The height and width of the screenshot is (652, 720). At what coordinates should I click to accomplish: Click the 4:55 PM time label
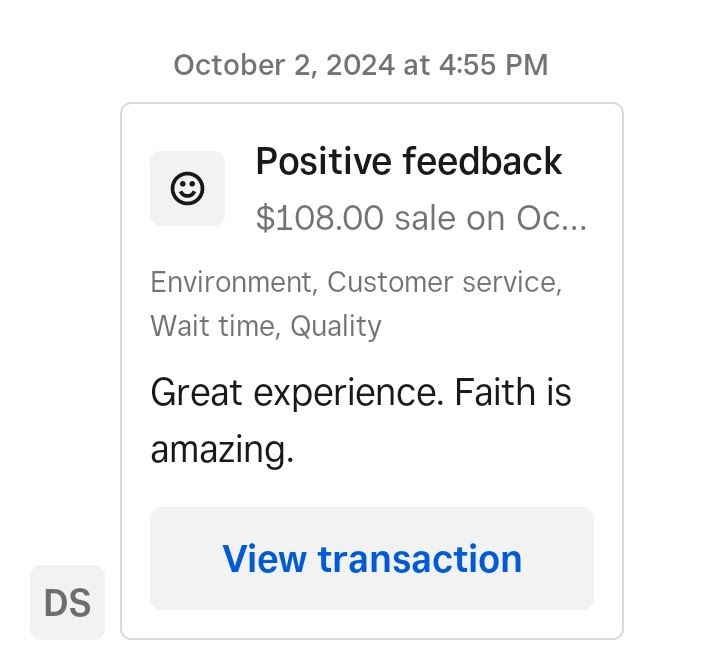pos(494,65)
